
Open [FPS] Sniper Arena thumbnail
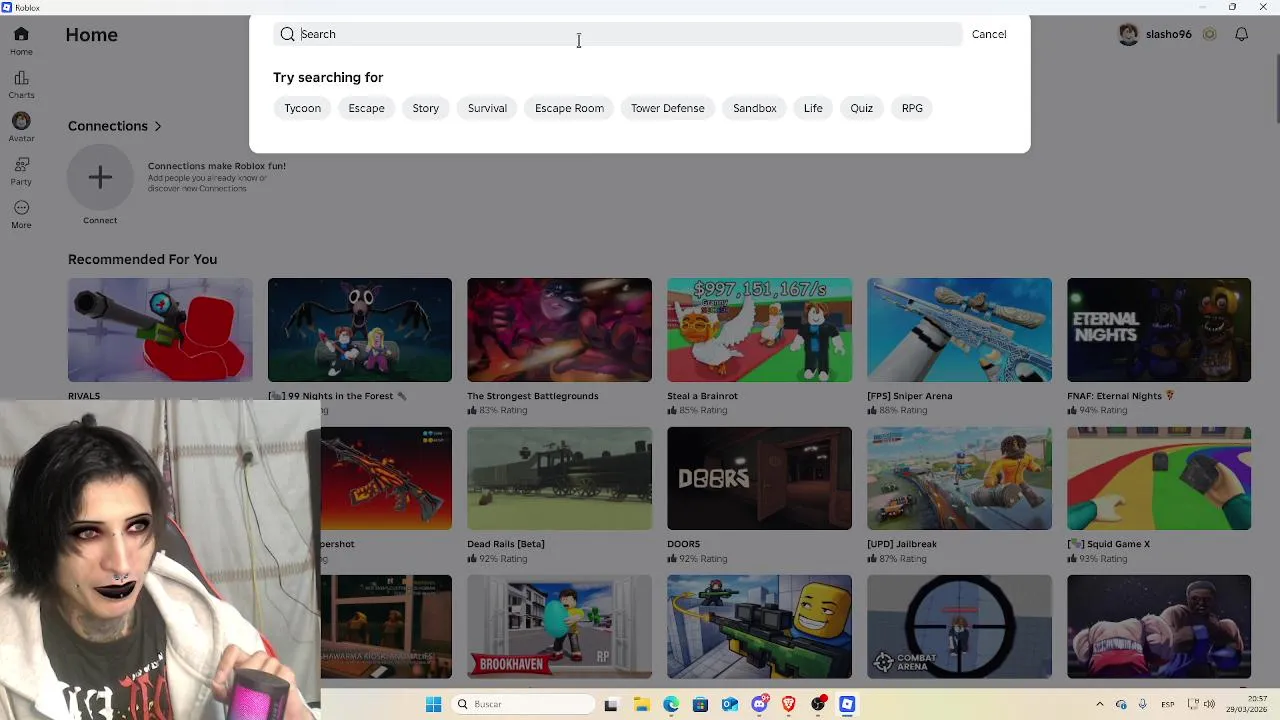(959, 330)
